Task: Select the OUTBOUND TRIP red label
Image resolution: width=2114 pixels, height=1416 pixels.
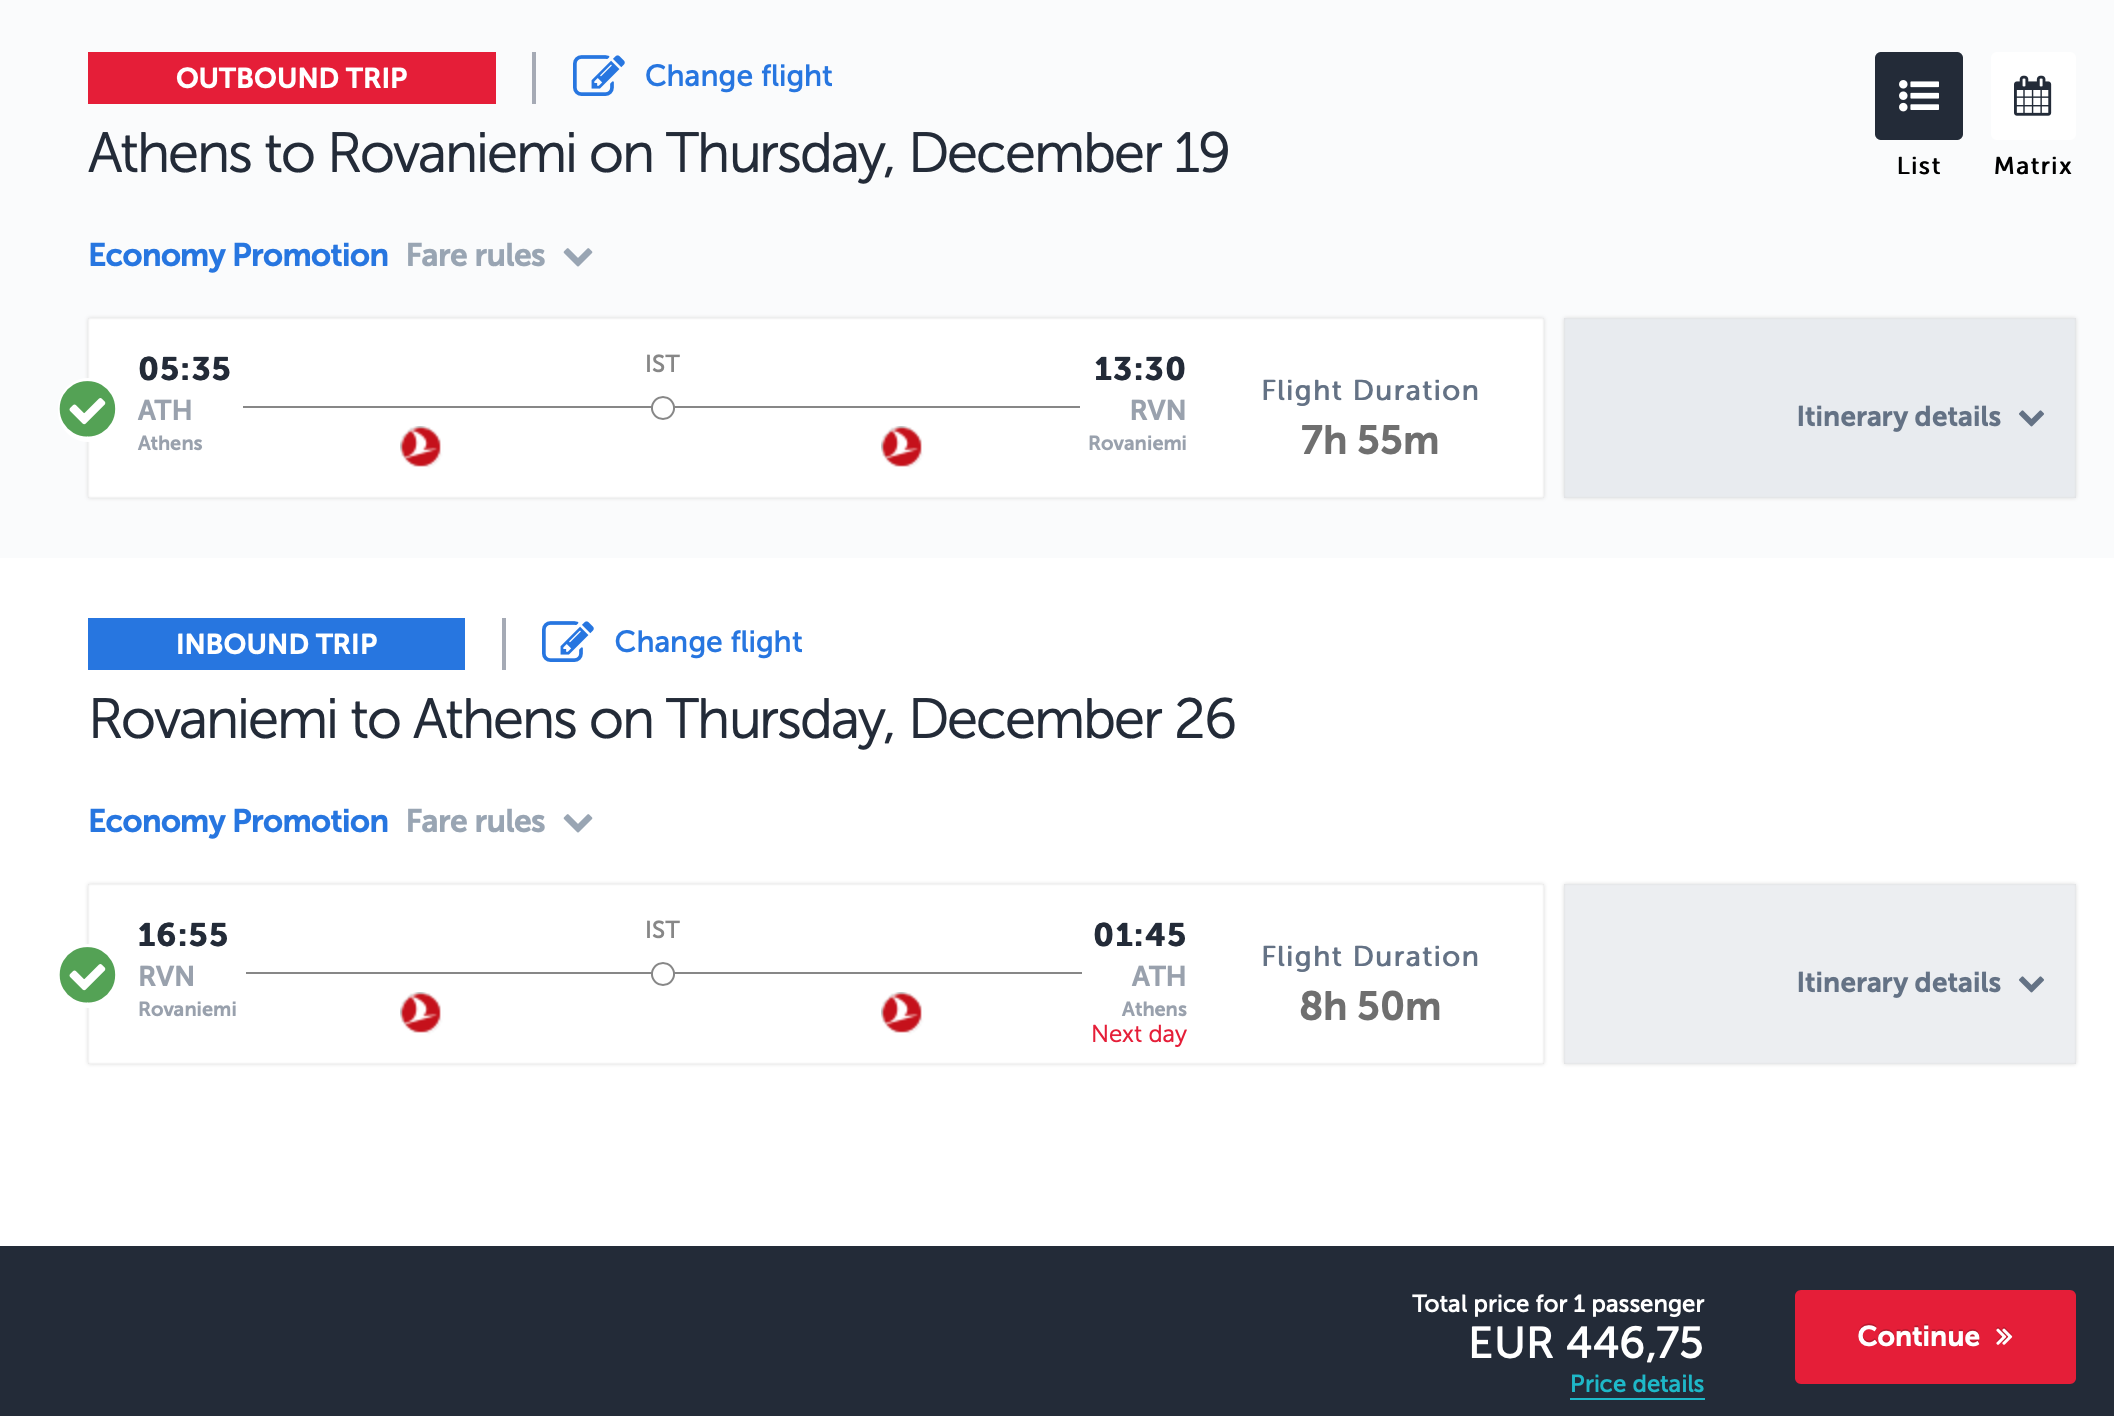Action: pos(291,78)
